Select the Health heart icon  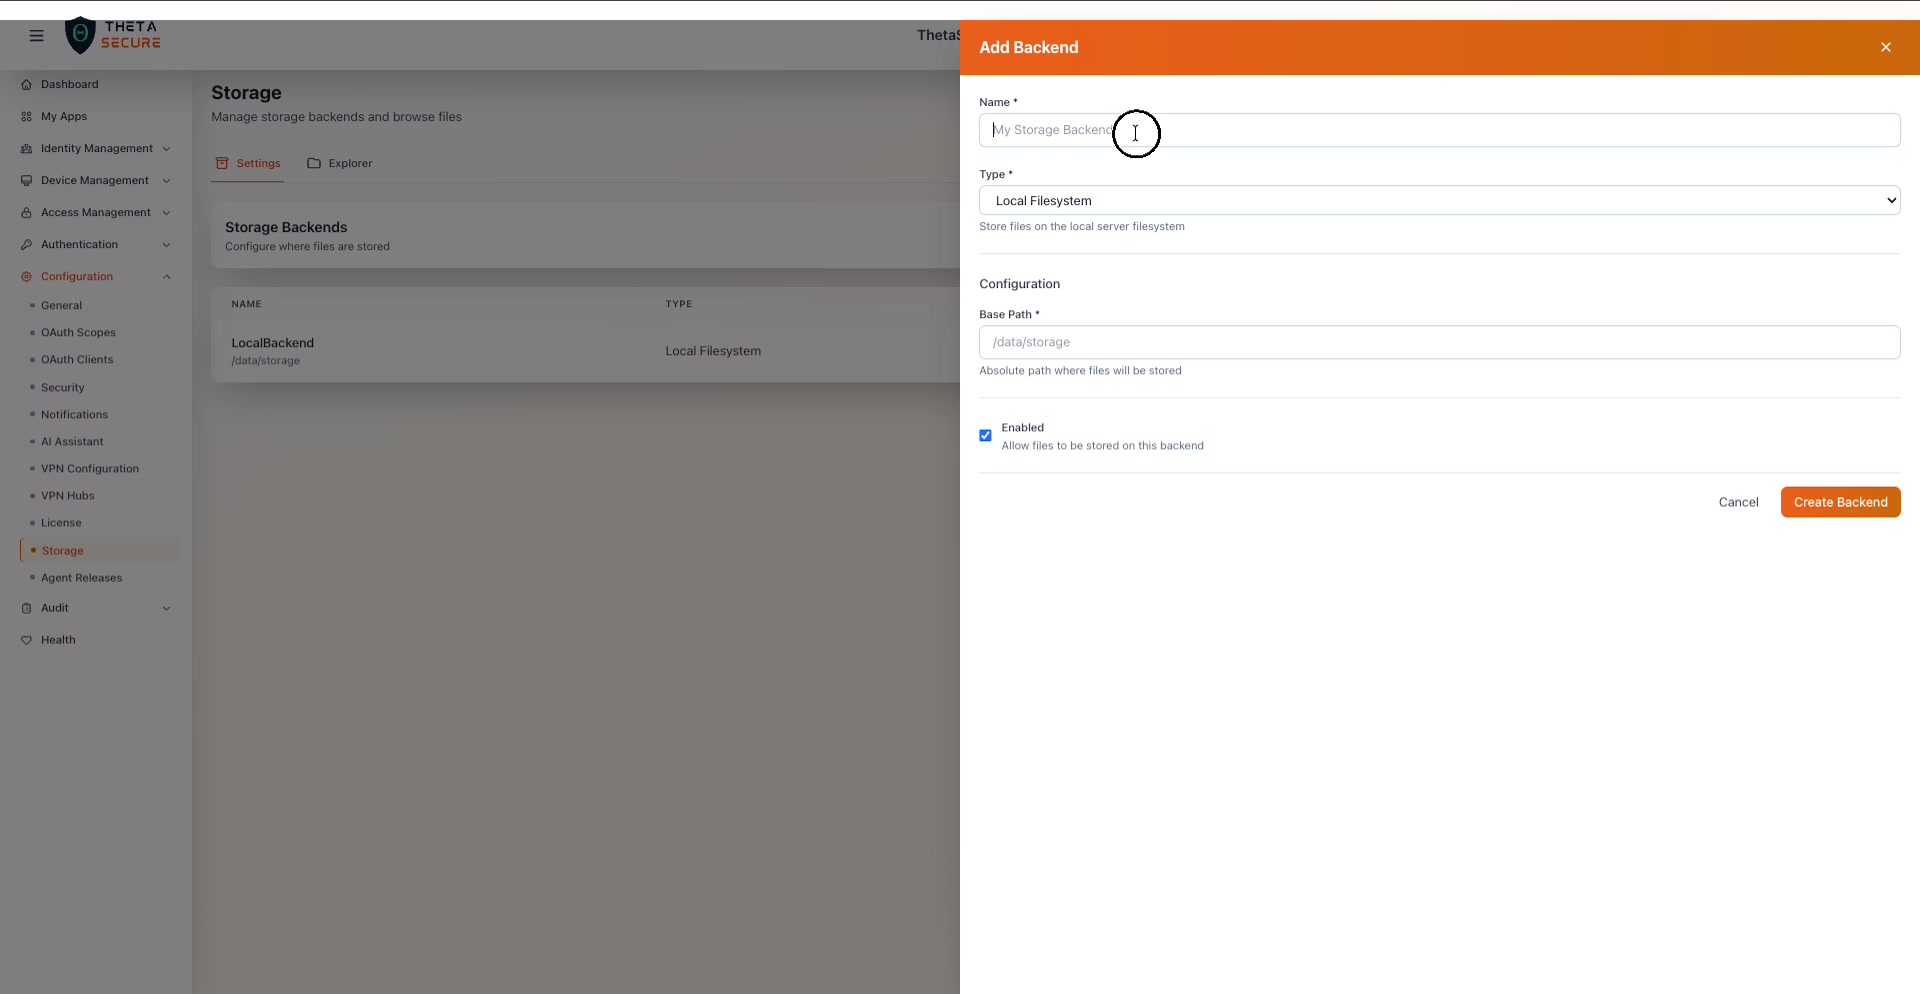pos(27,640)
